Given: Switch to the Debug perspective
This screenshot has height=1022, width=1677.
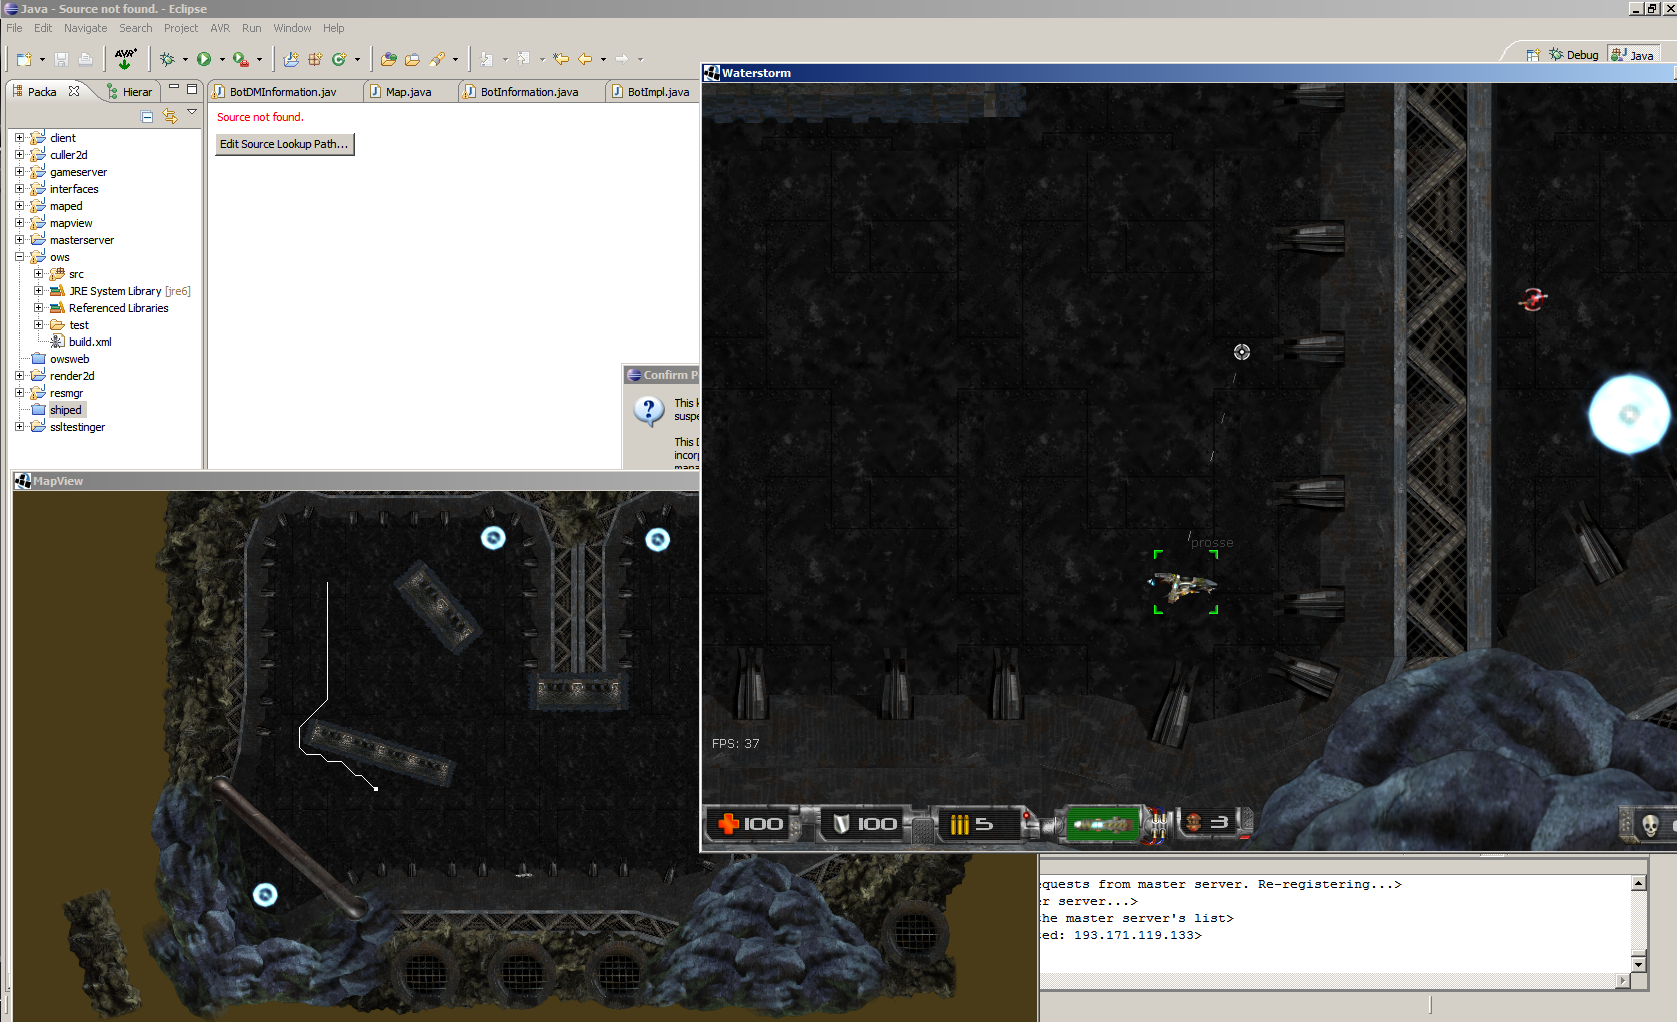Looking at the screenshot, I should 1574,55.
